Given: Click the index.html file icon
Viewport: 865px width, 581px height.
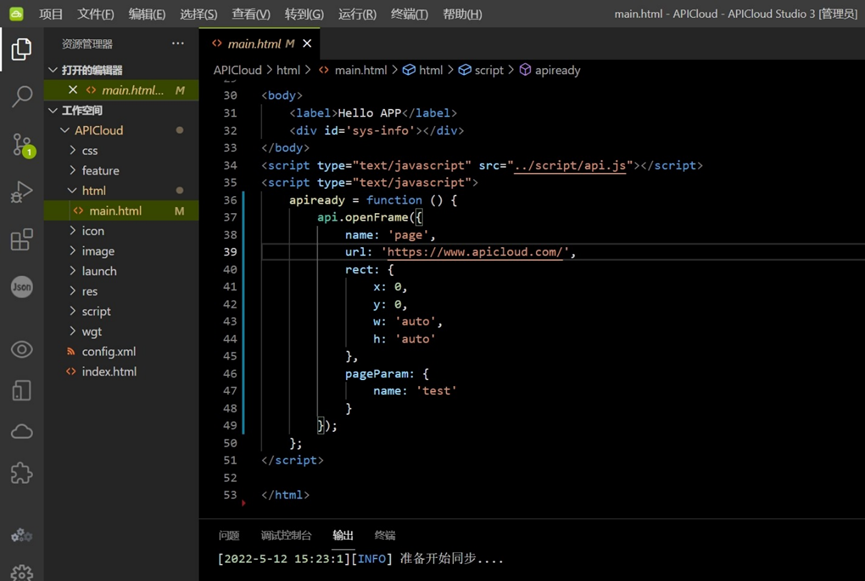Looking at the screenshot, I should click(x=71, y=371).
